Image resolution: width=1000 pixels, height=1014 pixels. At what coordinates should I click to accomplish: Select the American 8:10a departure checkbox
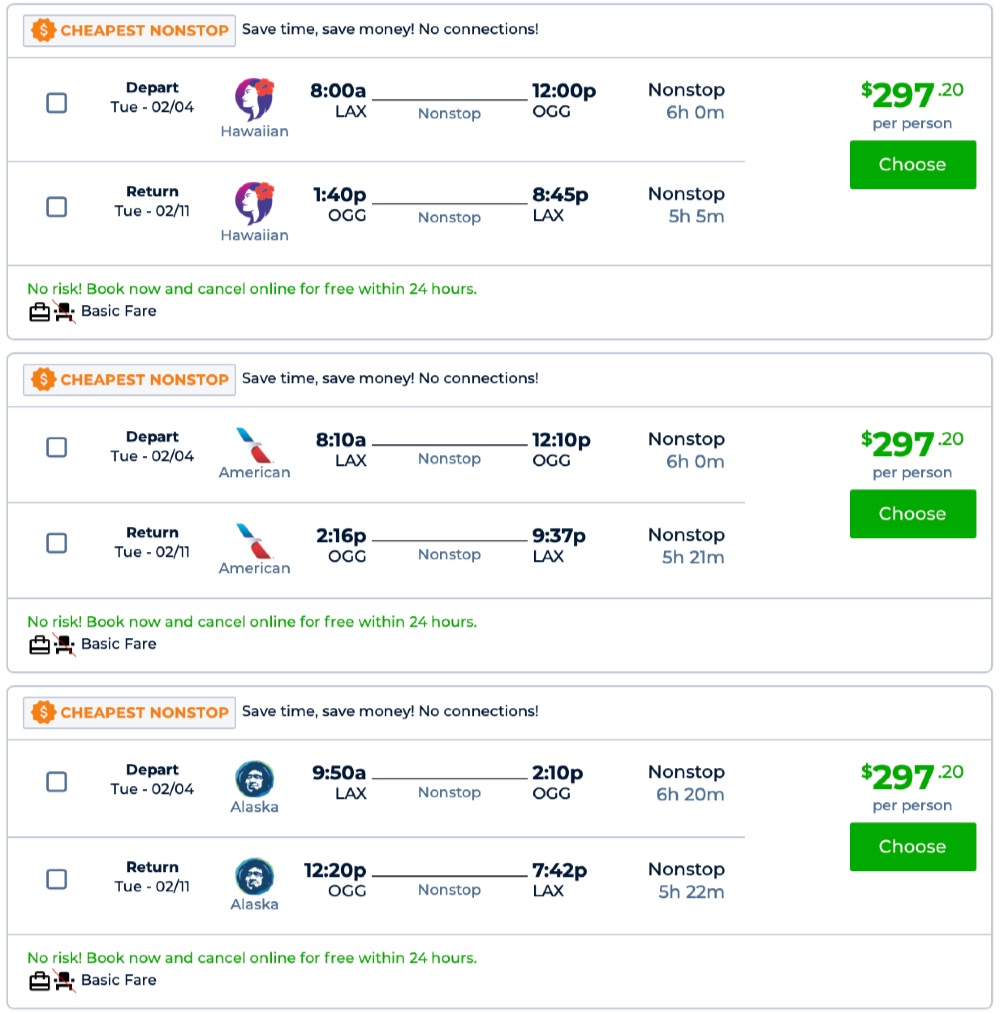tap(57, 447)
